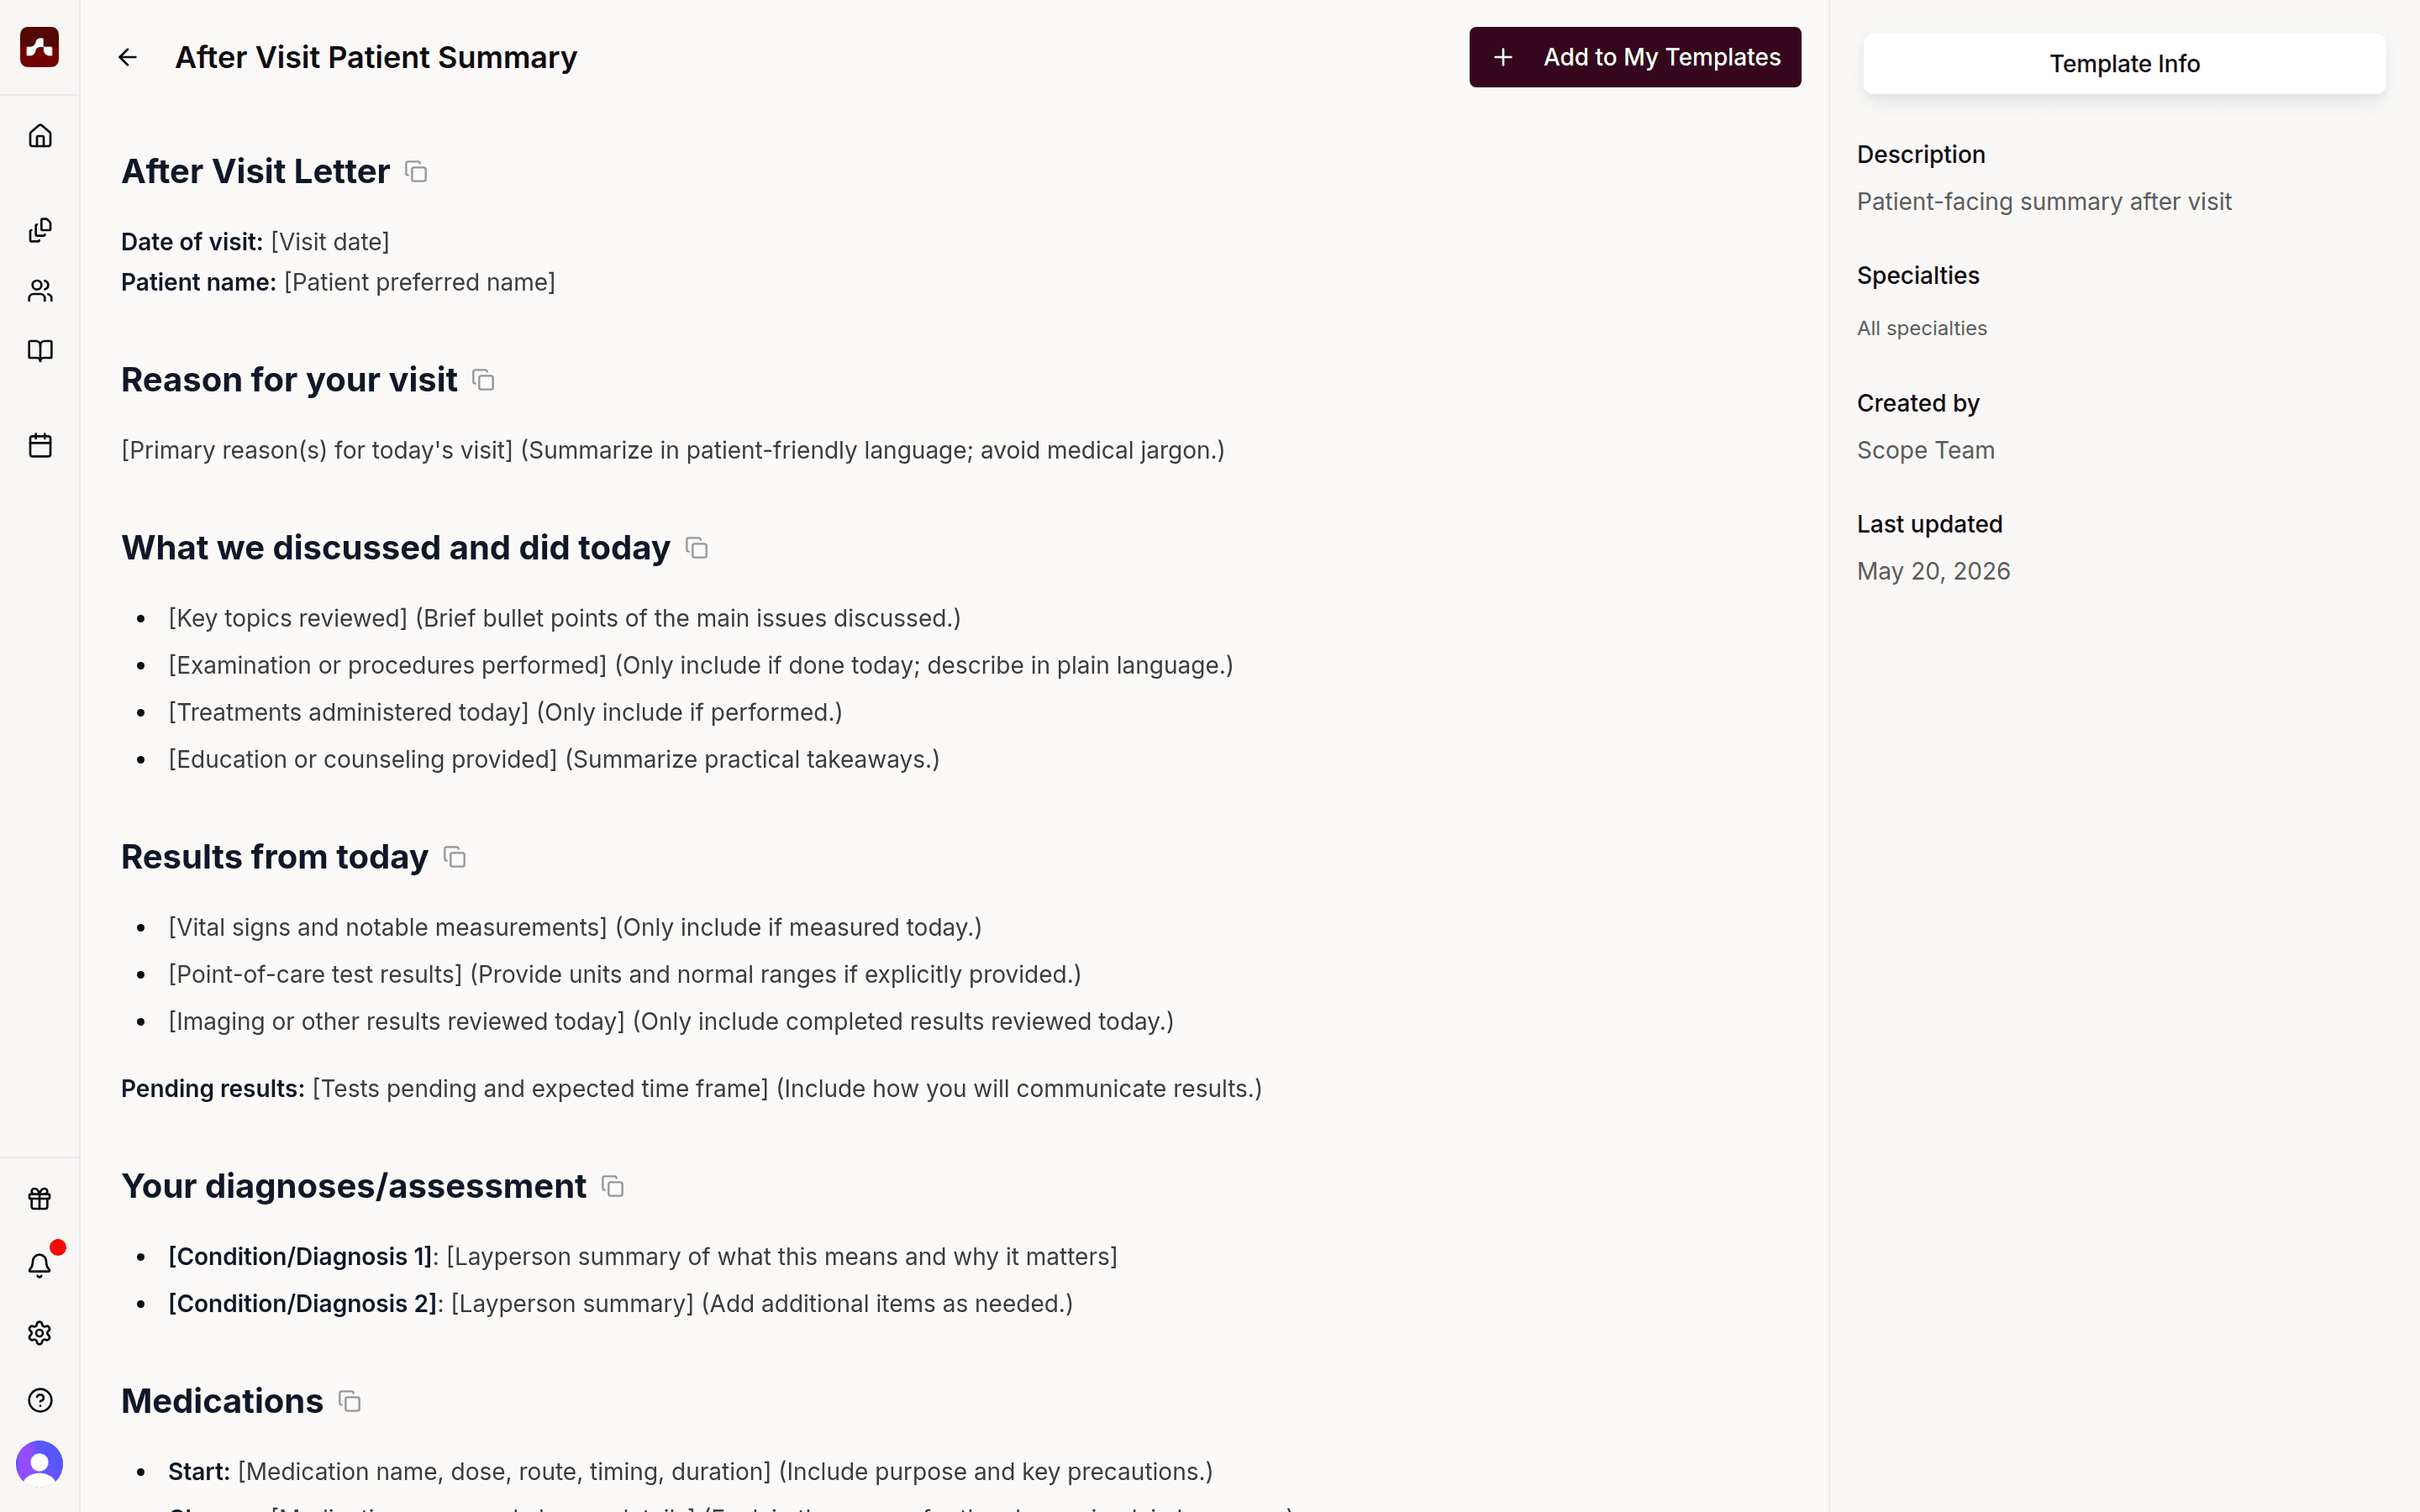Copy What we discussed and did today

[697, 548]
